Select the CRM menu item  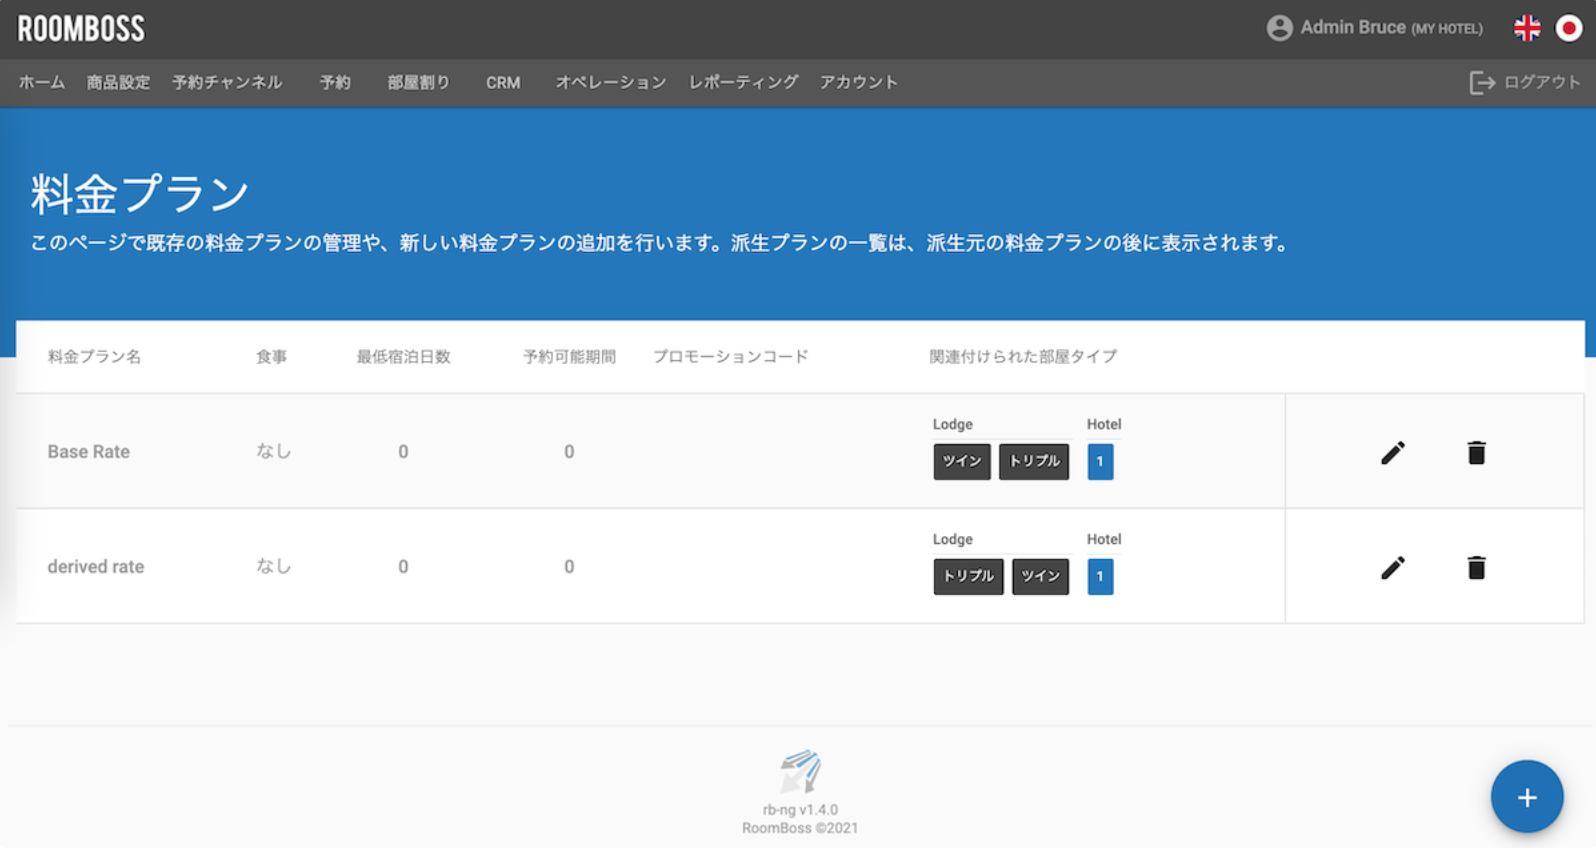pyautogui.click(x=503, y=82)
